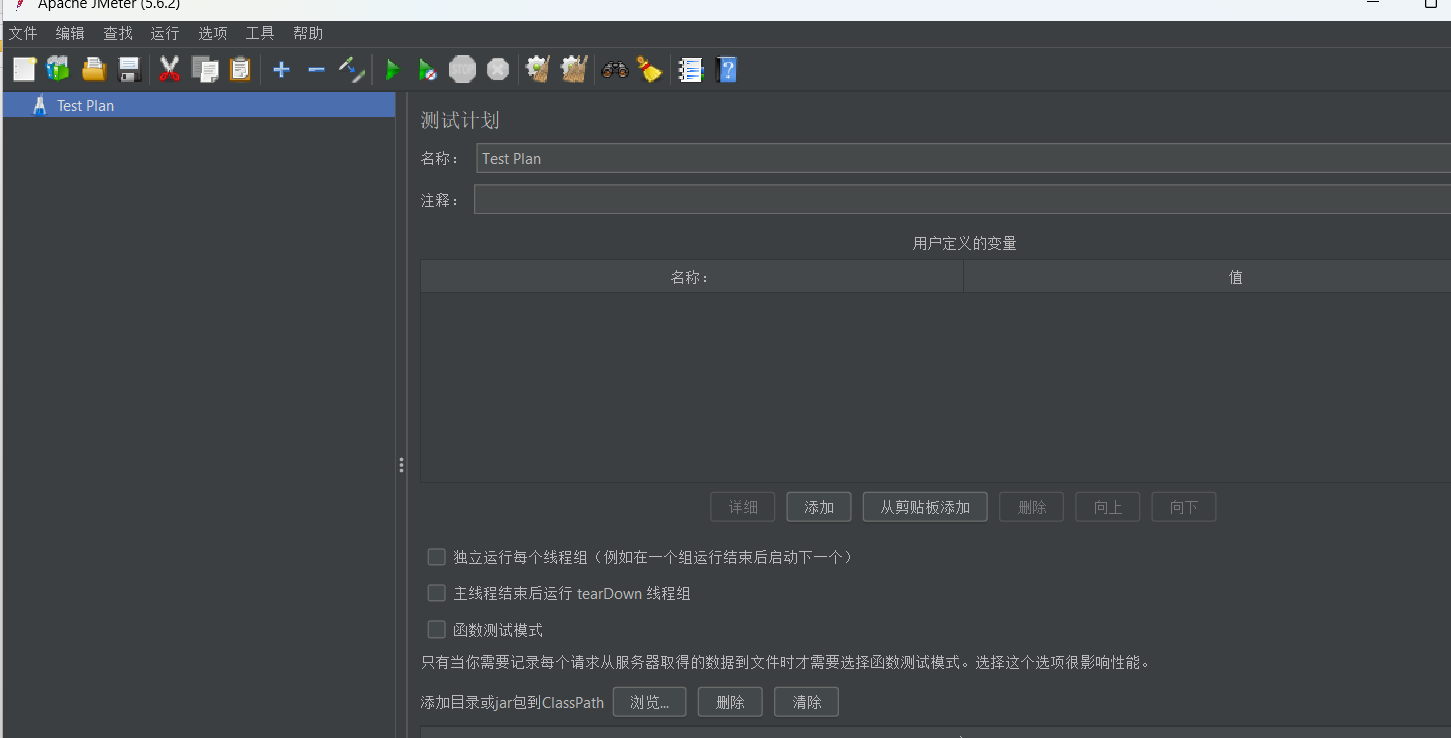The width and height of the screenshot is (1451, 738).
Task: Click the 从剪贴板添加 button
Action: tap(925, 507)
